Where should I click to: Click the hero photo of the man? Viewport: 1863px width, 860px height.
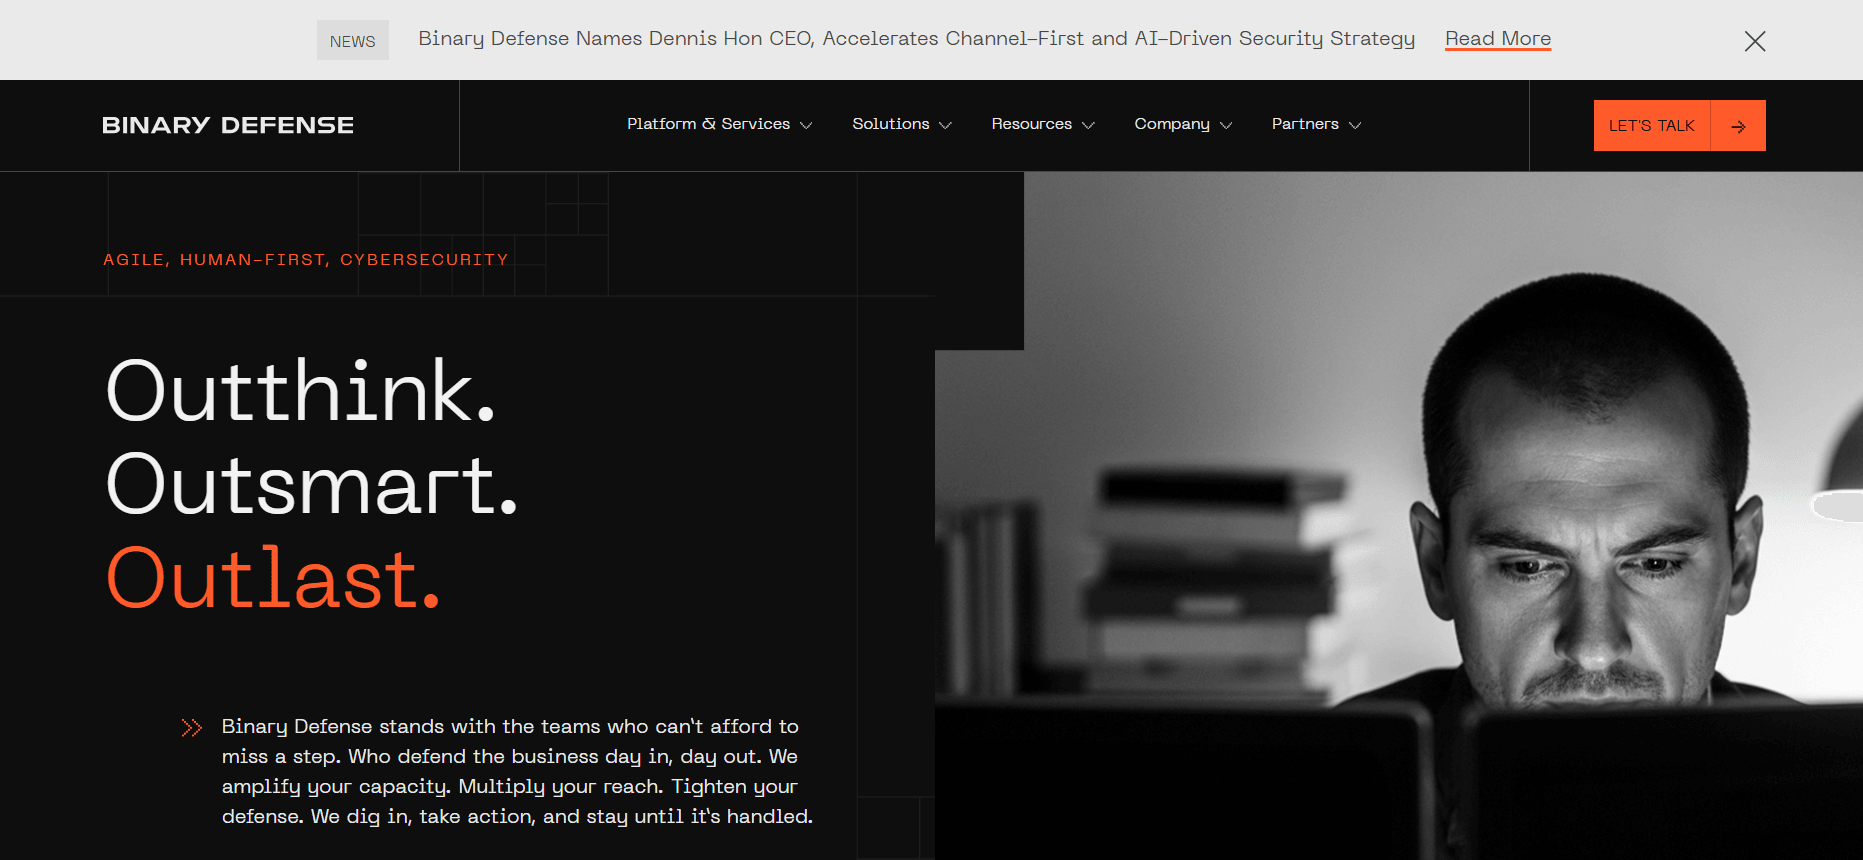pyautogui.click(x=1398, y=515)
